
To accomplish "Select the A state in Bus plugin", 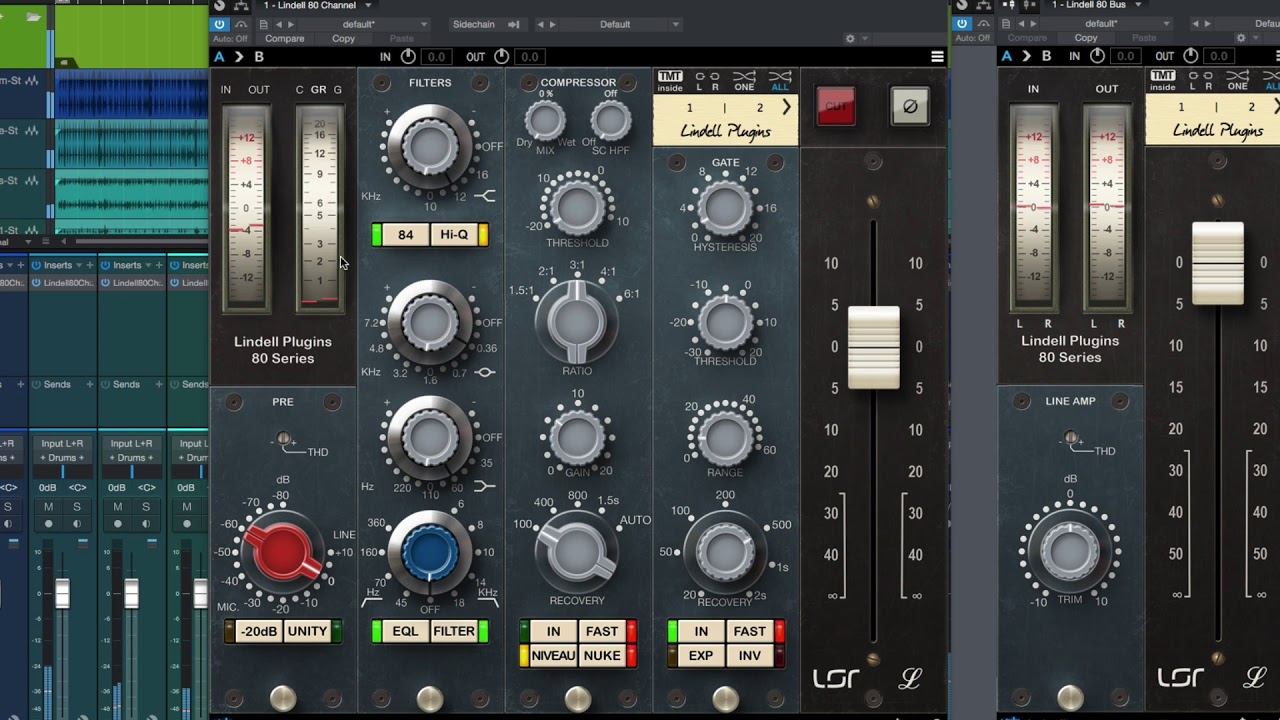I will pos(1007,57).
